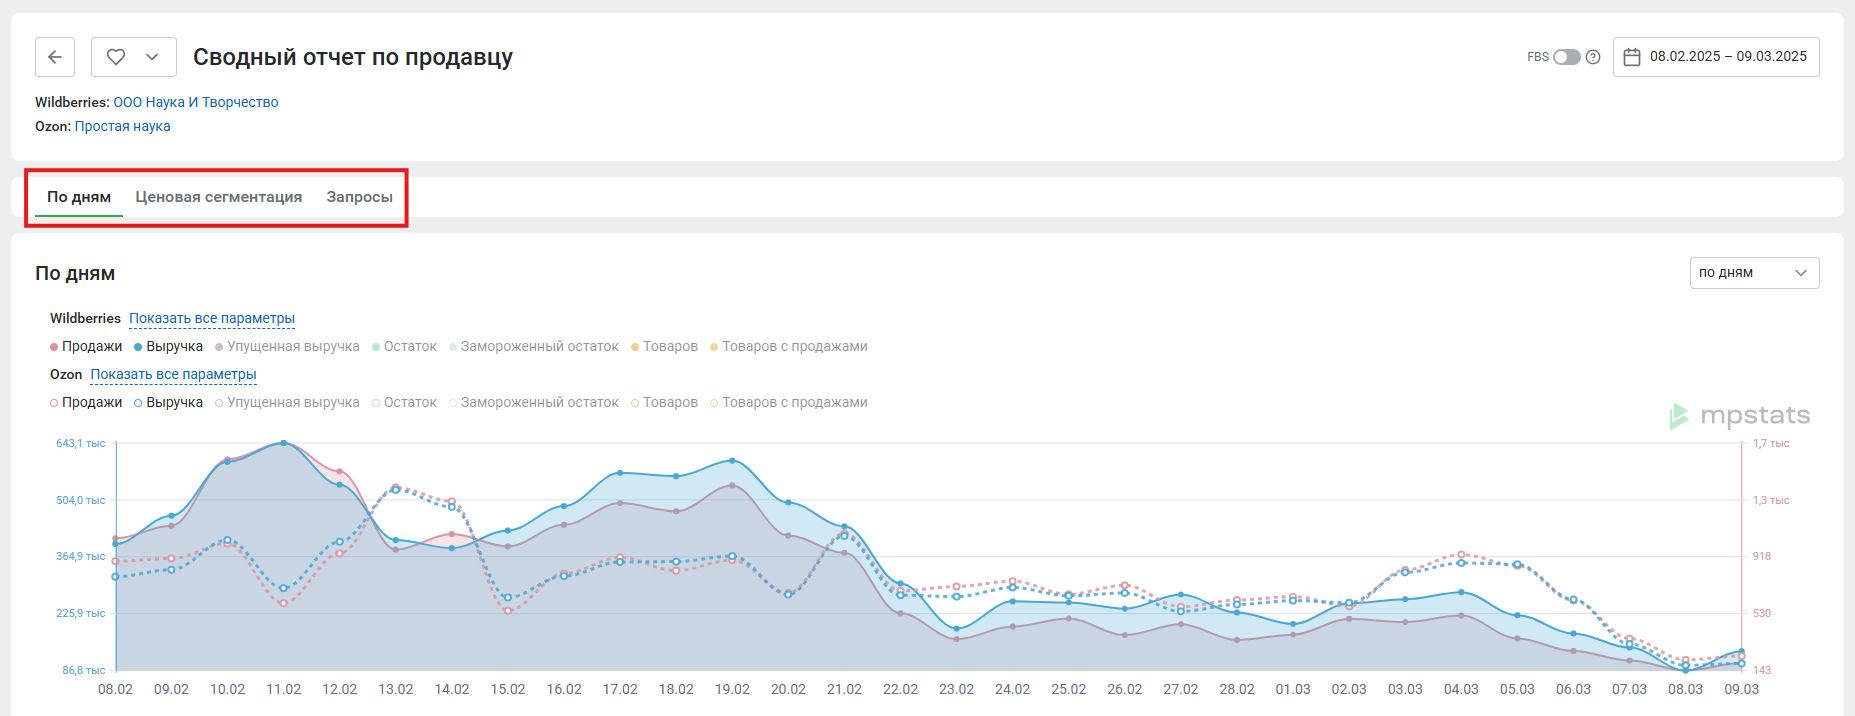1855x716 pixels.
Task: Enable Wildberries Остаток series
Action: click(404, 346)
